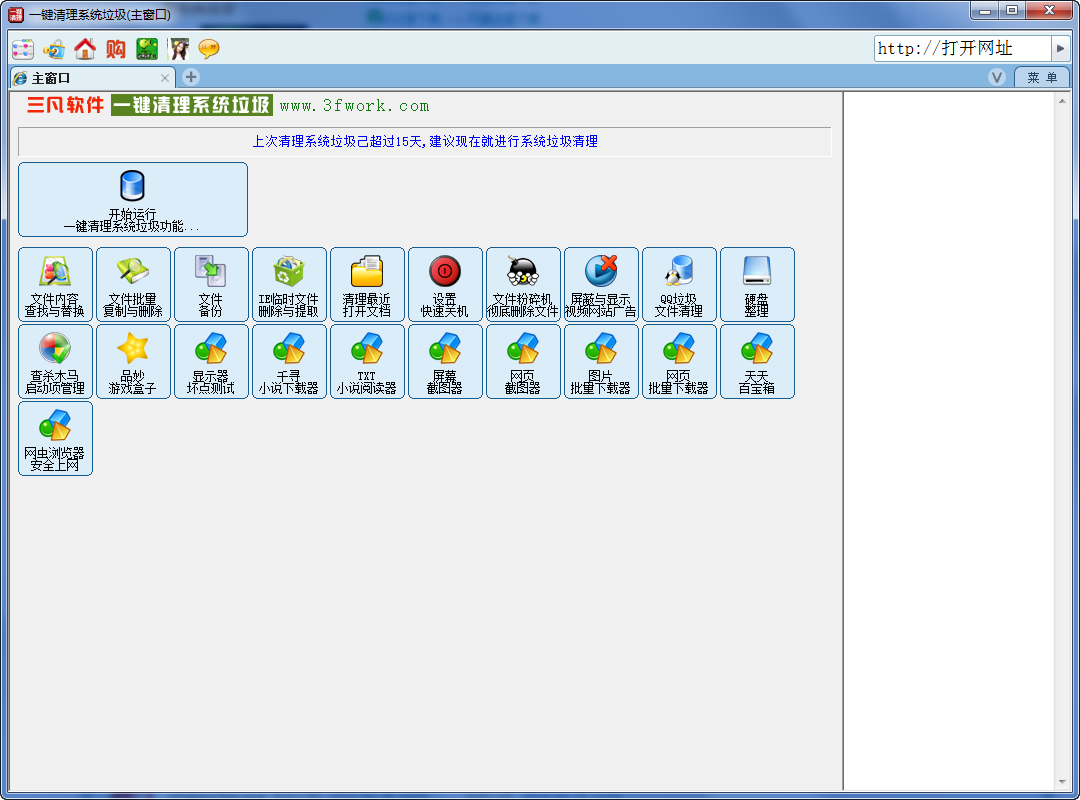Open 显示器坏点测试 tool

pyautogui.click(x=211, y=362)
